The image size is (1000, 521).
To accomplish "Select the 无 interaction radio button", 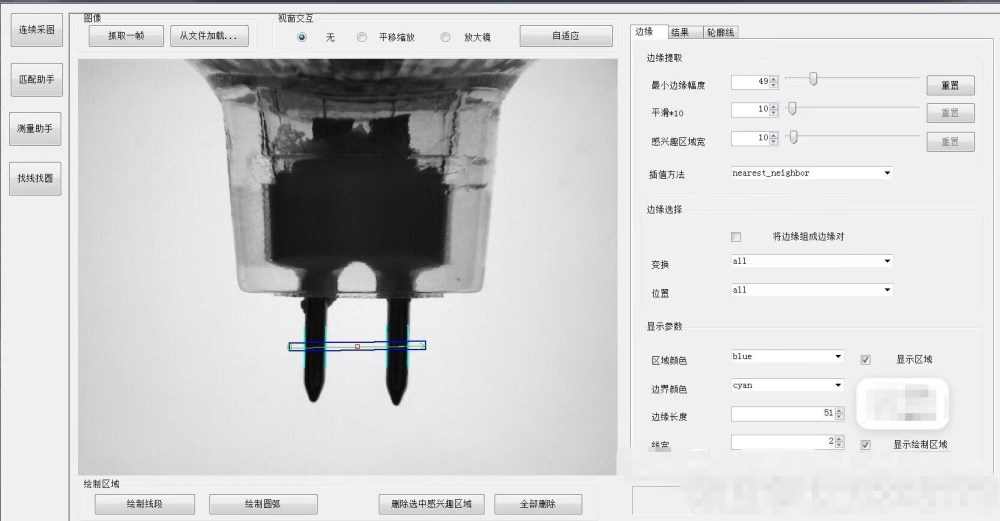I will pyautogui.click(x=302, y=37).
